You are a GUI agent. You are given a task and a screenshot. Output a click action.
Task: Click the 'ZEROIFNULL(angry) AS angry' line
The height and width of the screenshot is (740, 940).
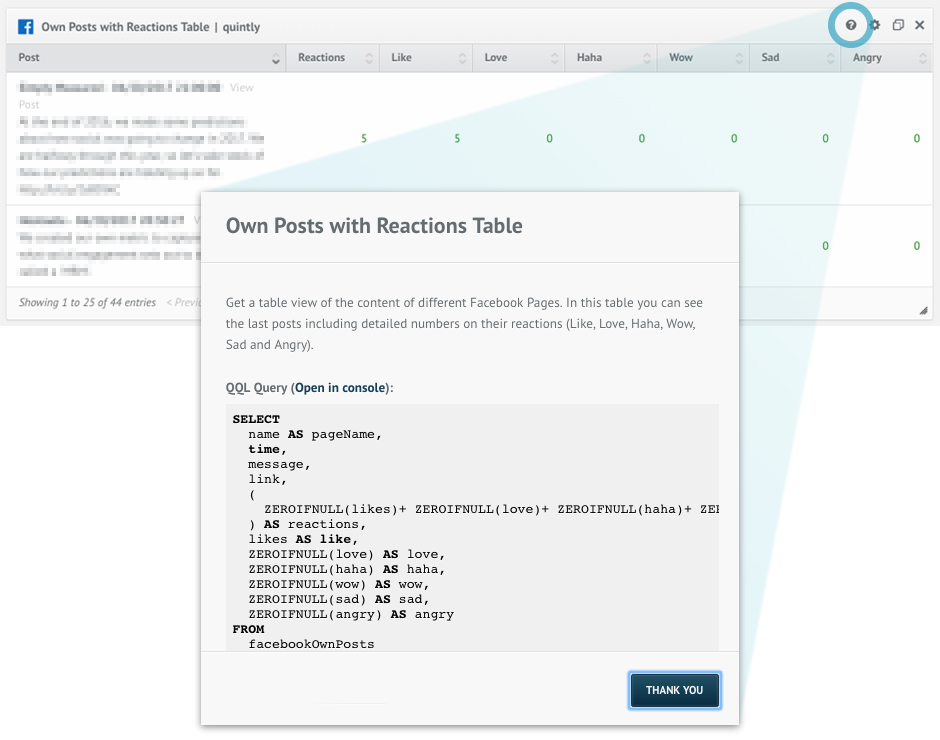[351, 614]
